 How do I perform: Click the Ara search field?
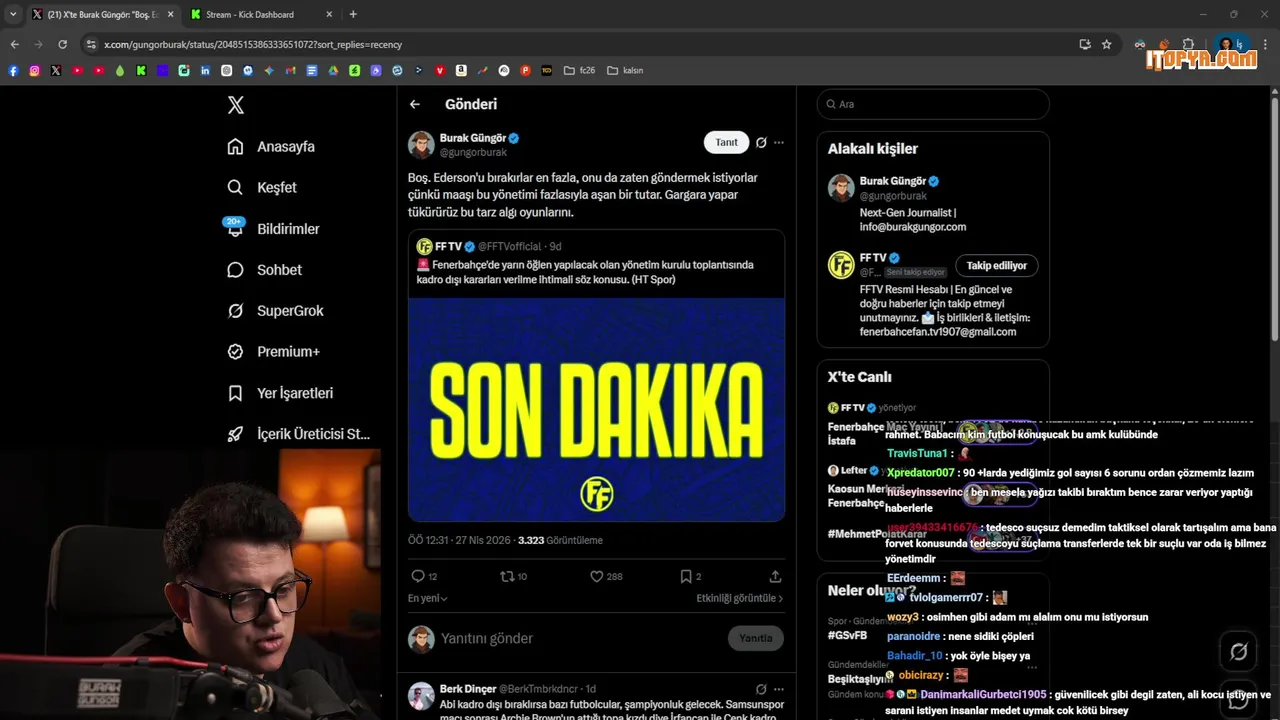point(933,104)
